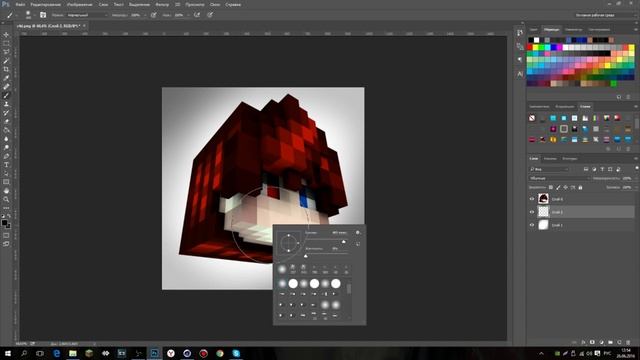Open brush picker gear settings menu
Image resolution: width=640 pixels, height=360 pixels.
pyautogui.click(x=358, y=233)
